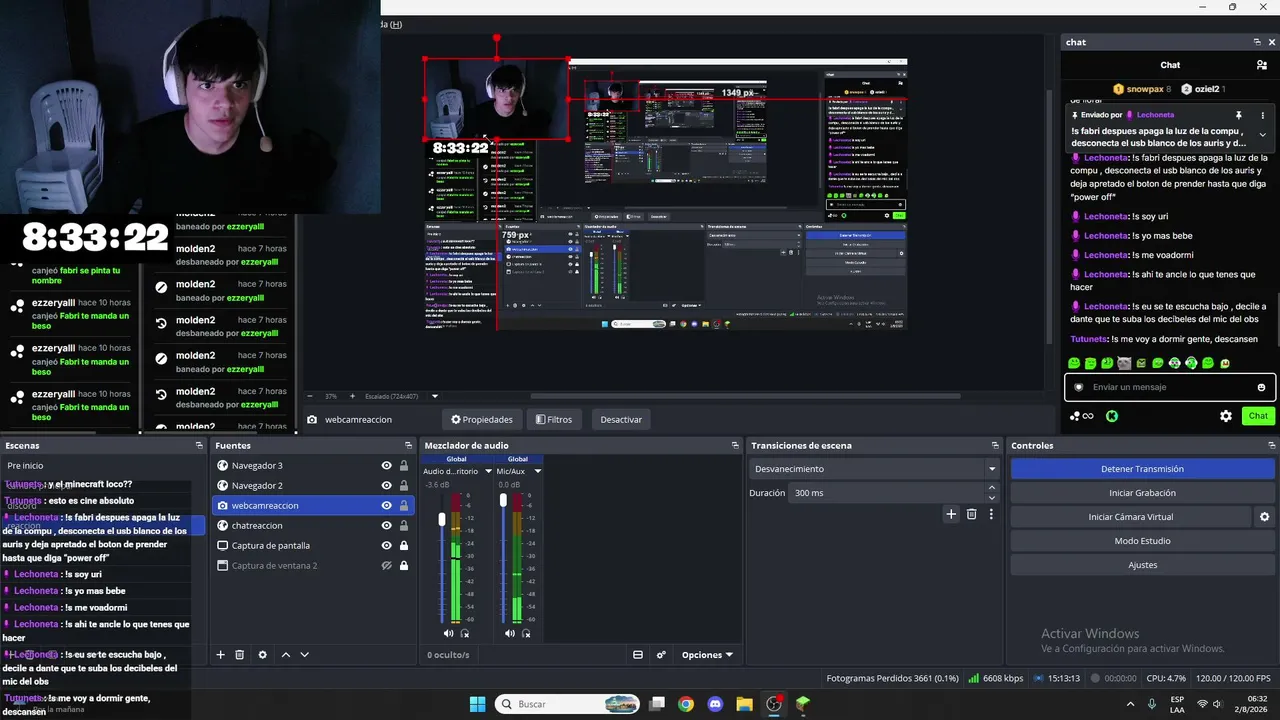Select the Captura de ventana 2 source

(x=313, y=565)
